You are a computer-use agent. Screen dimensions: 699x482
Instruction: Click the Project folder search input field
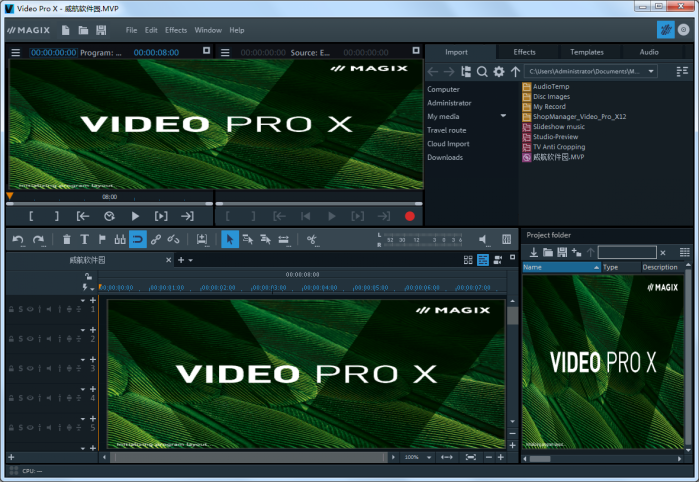627,252
